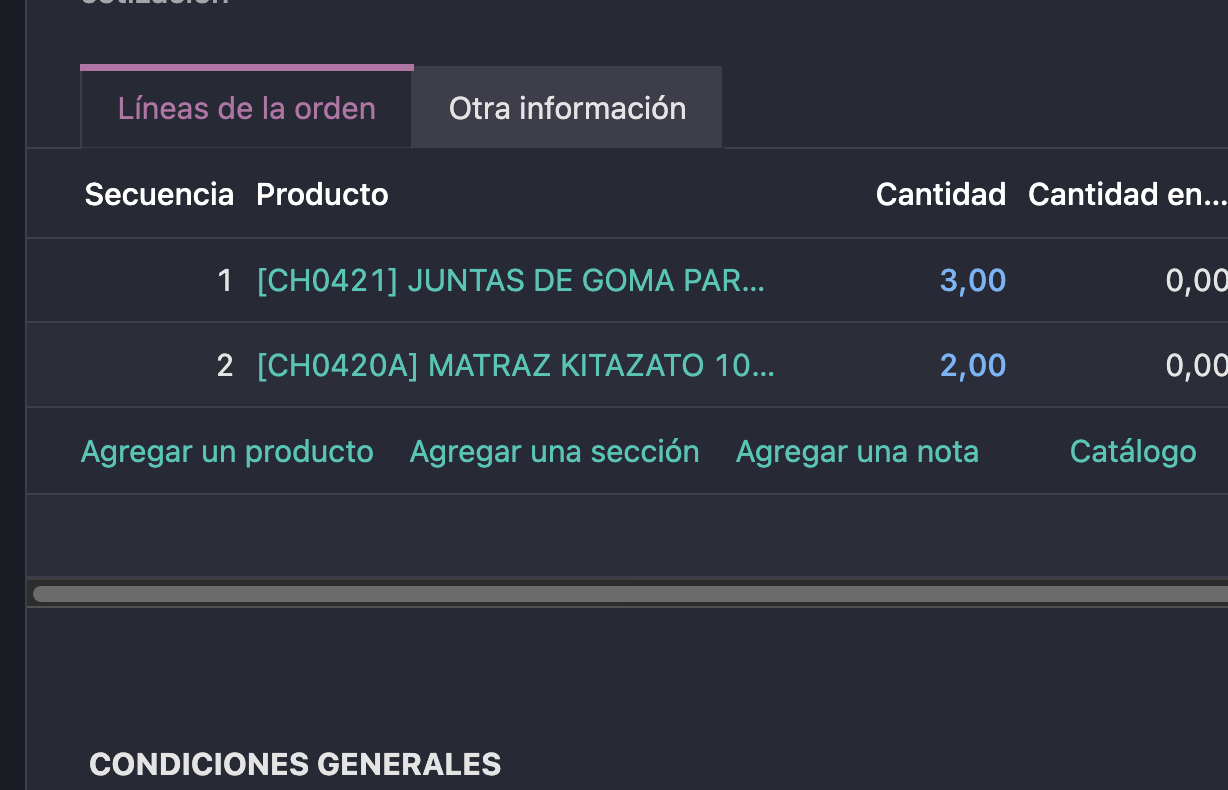Click Agregar una sección
Image resolution: width=1228 pixels, height=790 pixels.
(x=554, y=452)
